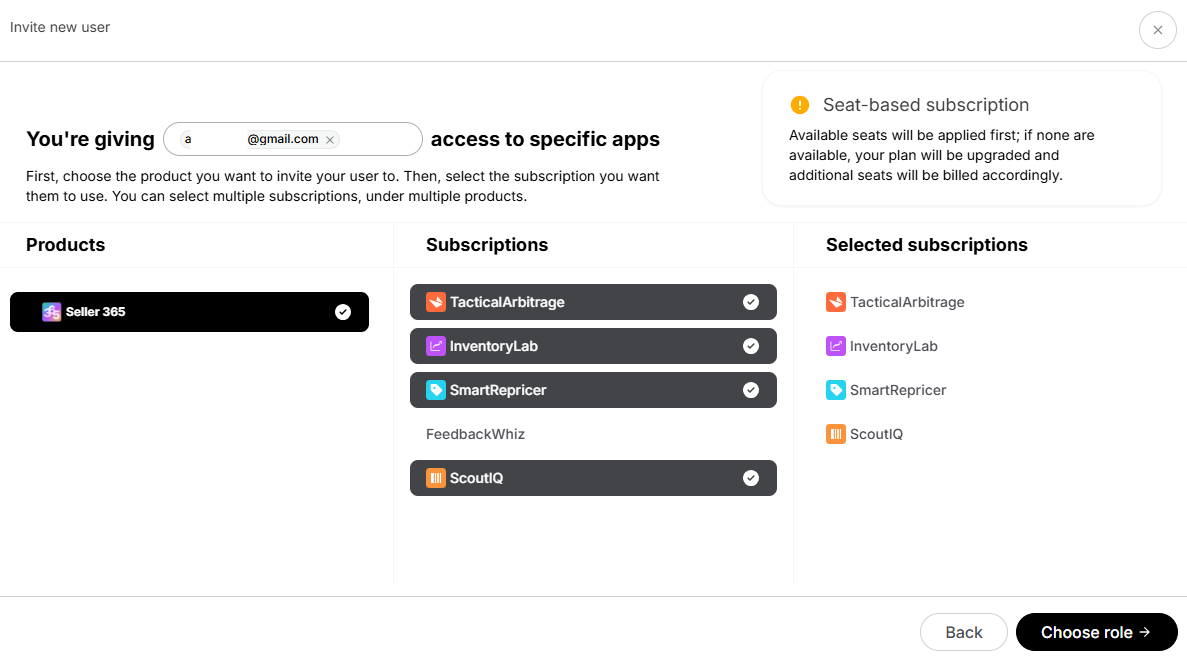Click SmartRepricer in Selected subscriptions
This screenshot has height=656, width=1187.
click(x=897, y=390)
